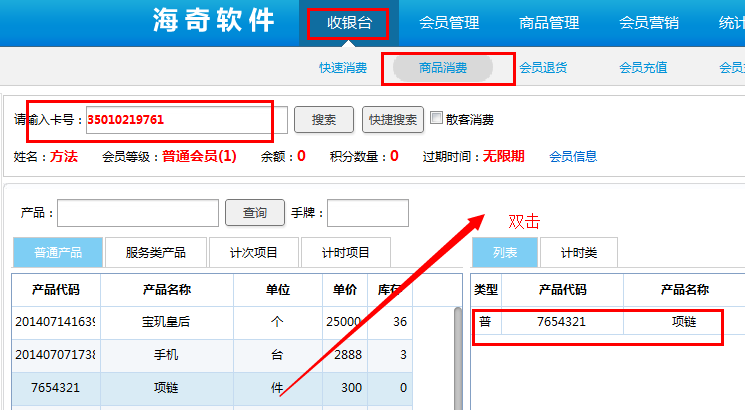Switch to 会员退货 sub-tab
The height and width of the screenshot is (410, 745).
(x=543, y=68)
